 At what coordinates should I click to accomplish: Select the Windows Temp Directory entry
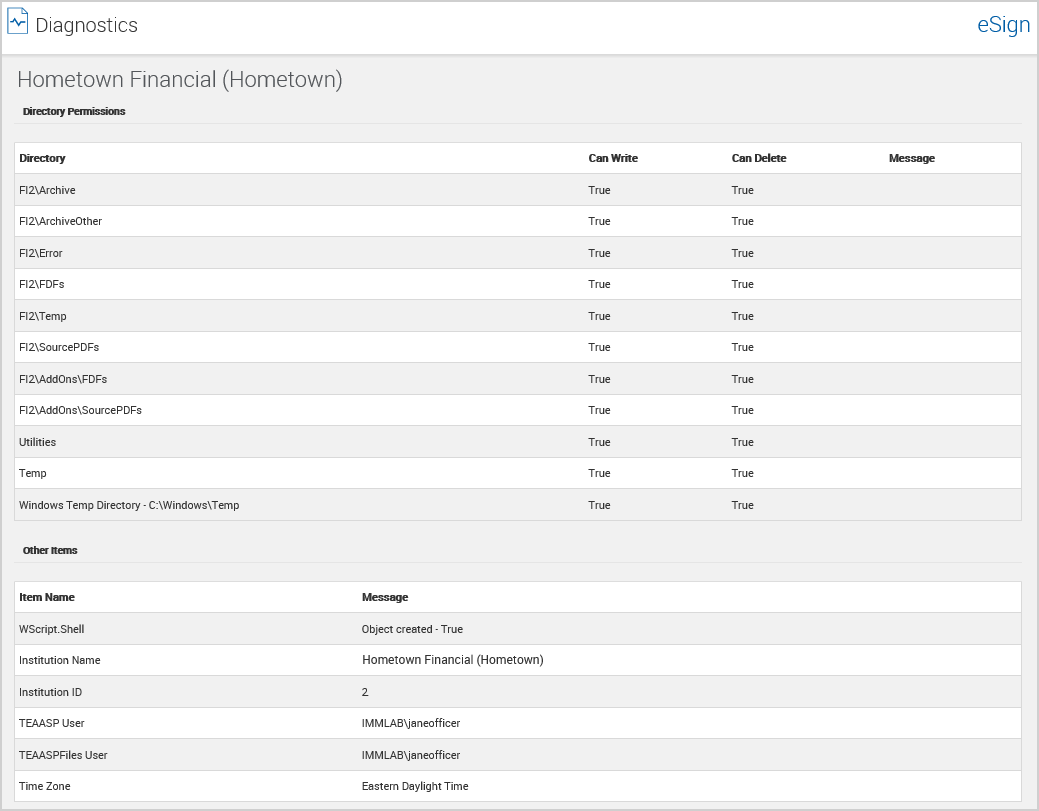518,505
